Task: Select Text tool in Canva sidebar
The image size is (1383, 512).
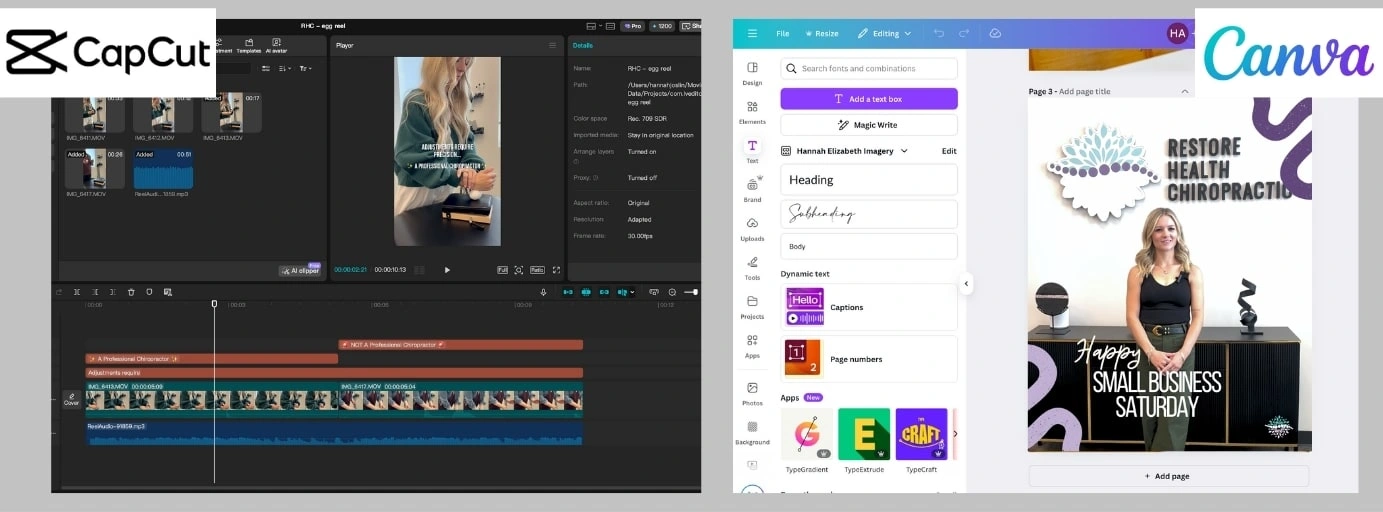Action: (x=752, y=150)
